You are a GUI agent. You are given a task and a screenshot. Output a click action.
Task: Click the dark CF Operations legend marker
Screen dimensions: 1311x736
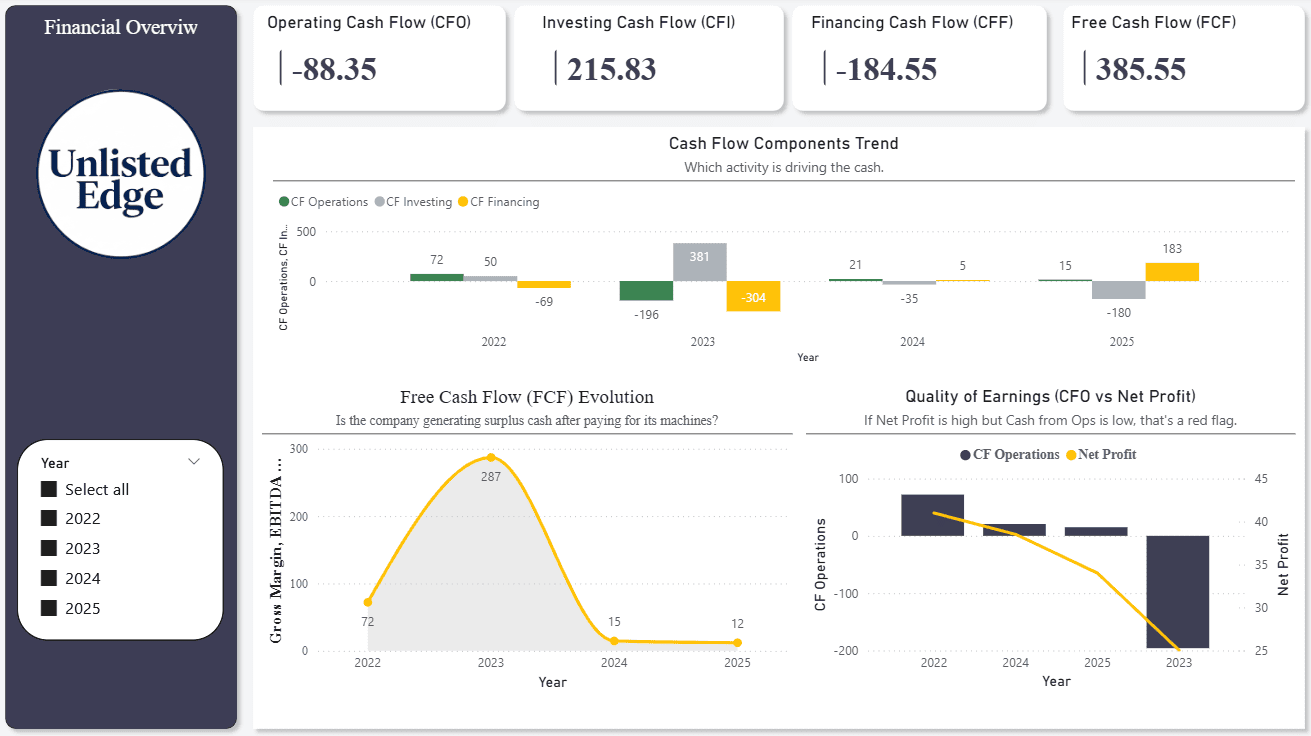click(965, 455)
